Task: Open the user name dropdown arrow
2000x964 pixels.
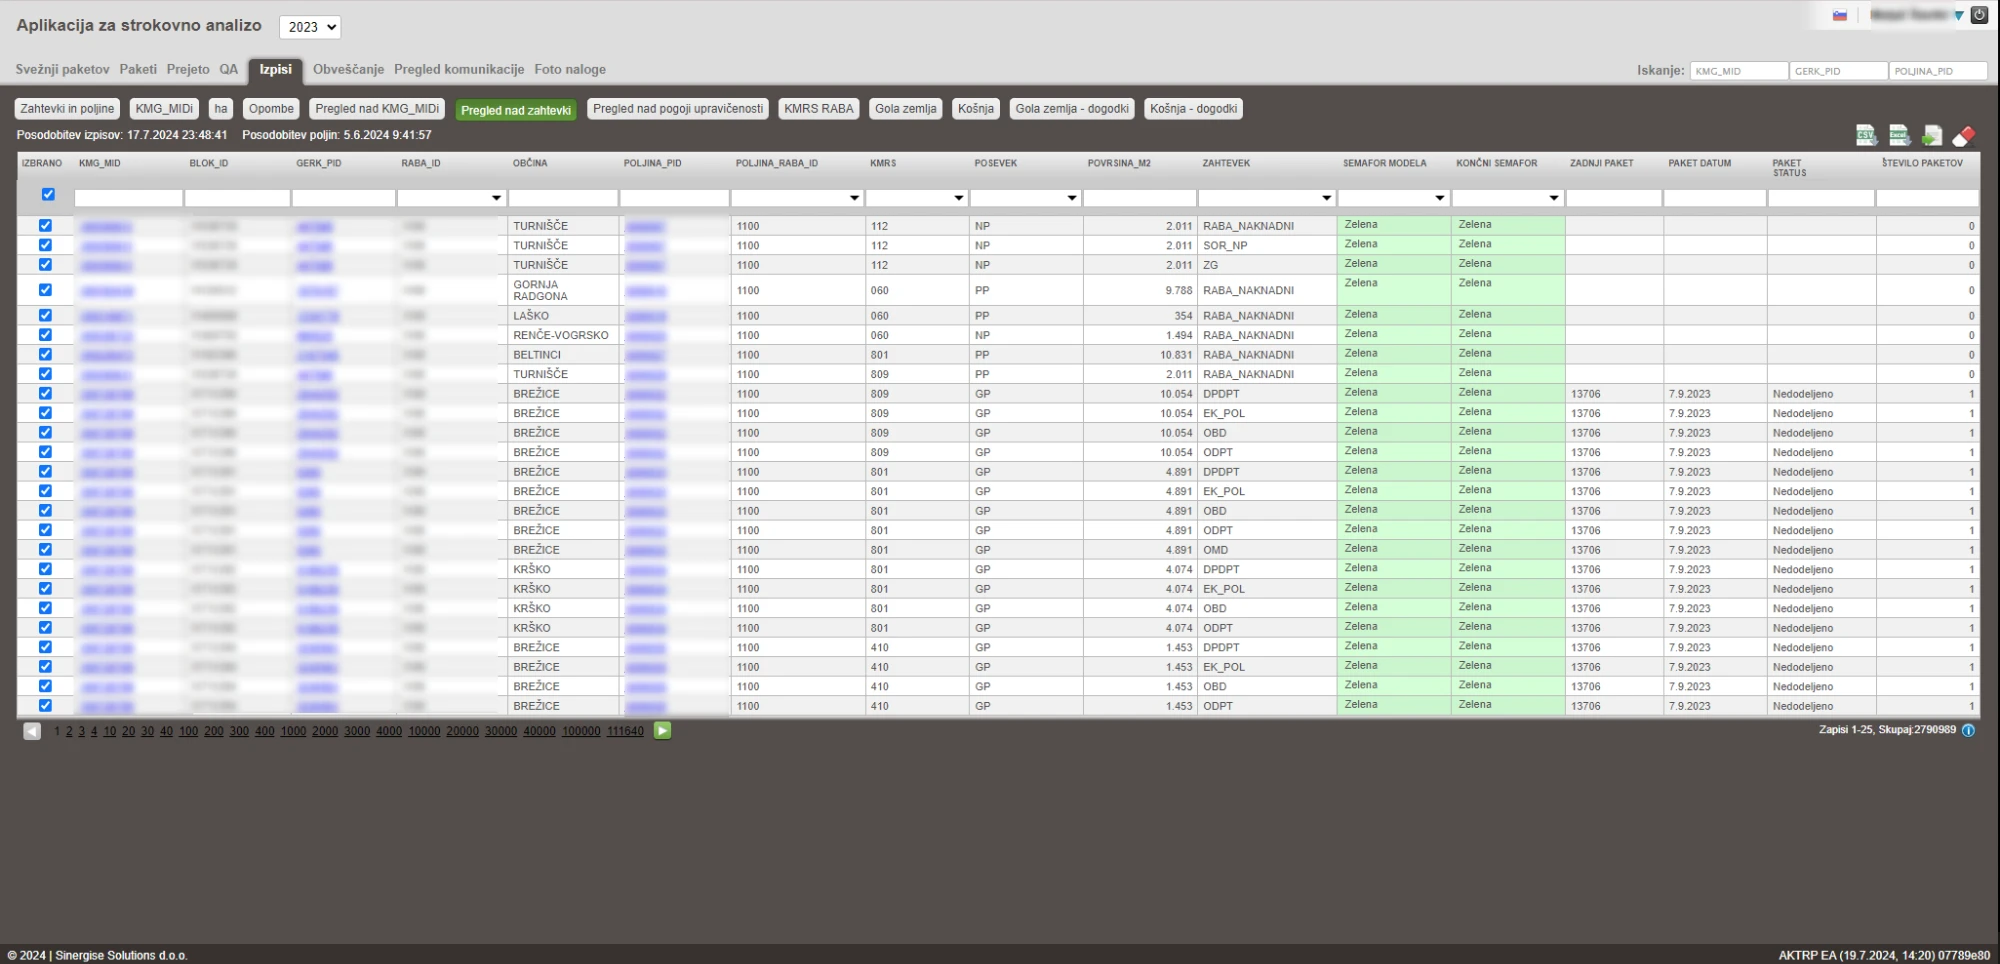Action: click(1959, 15)
